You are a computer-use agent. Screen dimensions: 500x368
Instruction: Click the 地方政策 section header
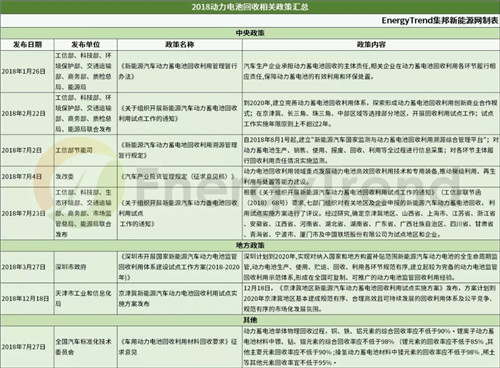(x=250, y=245)
